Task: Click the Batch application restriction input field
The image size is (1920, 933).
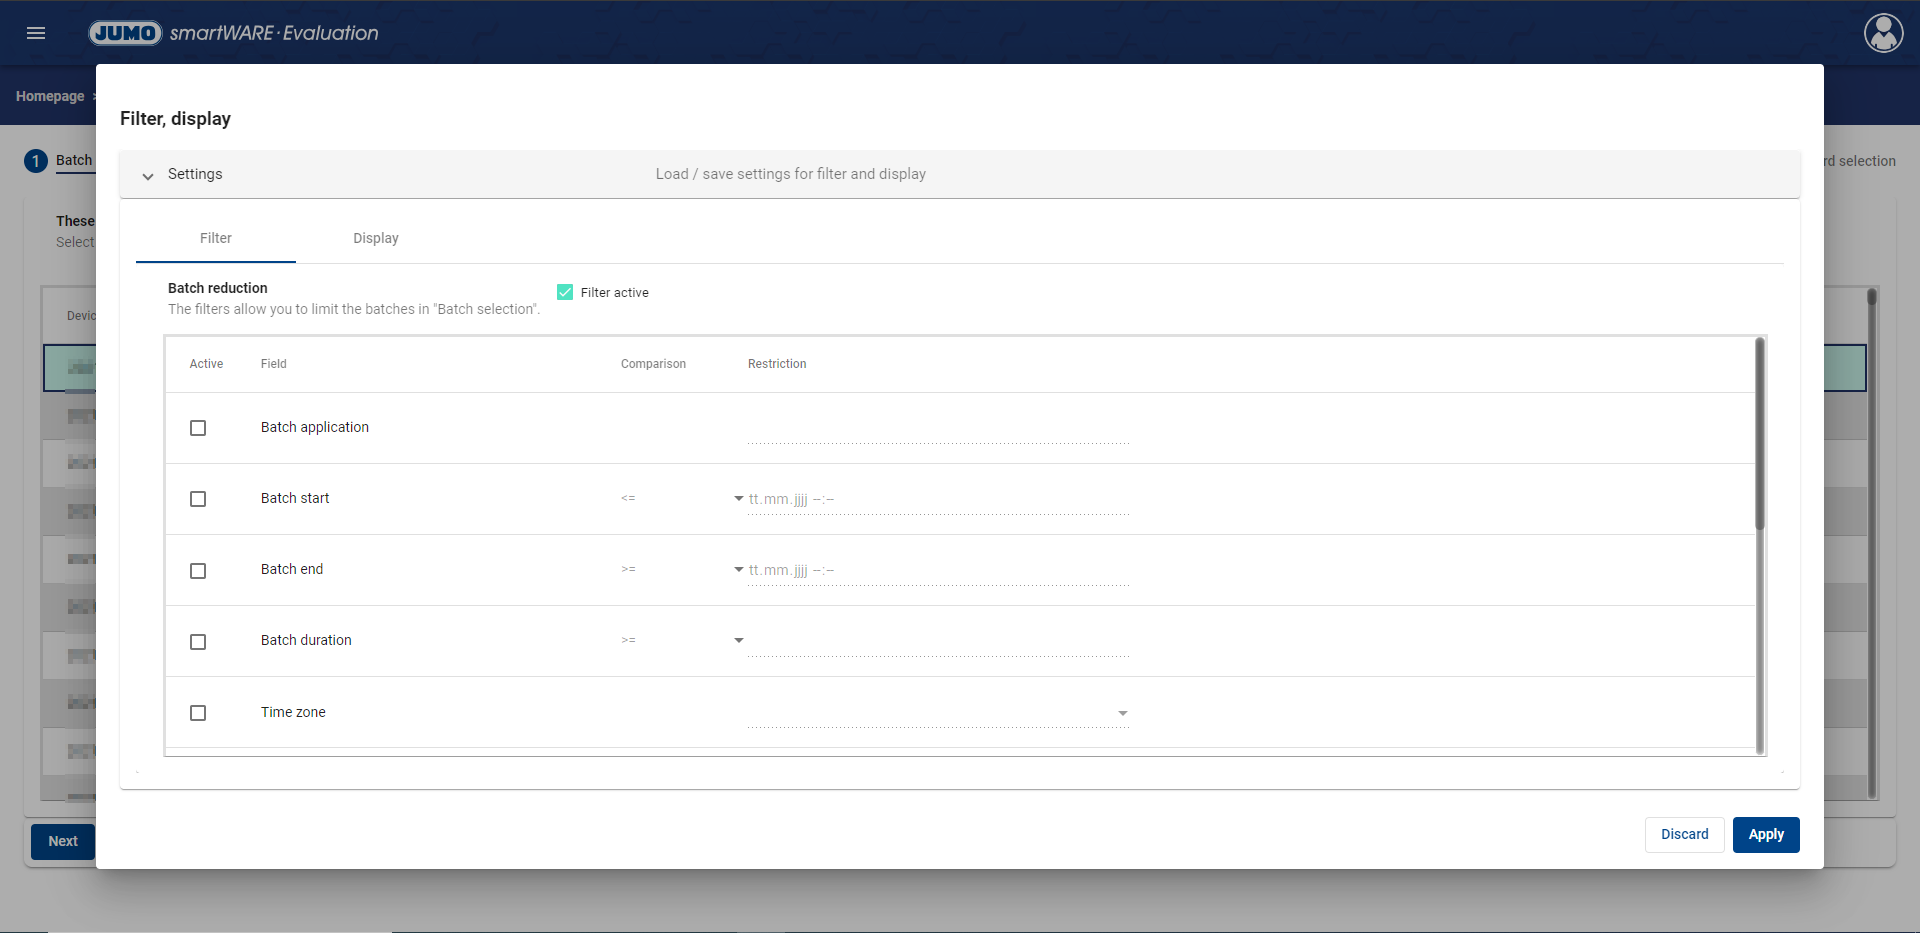Action: coord(937,430)
